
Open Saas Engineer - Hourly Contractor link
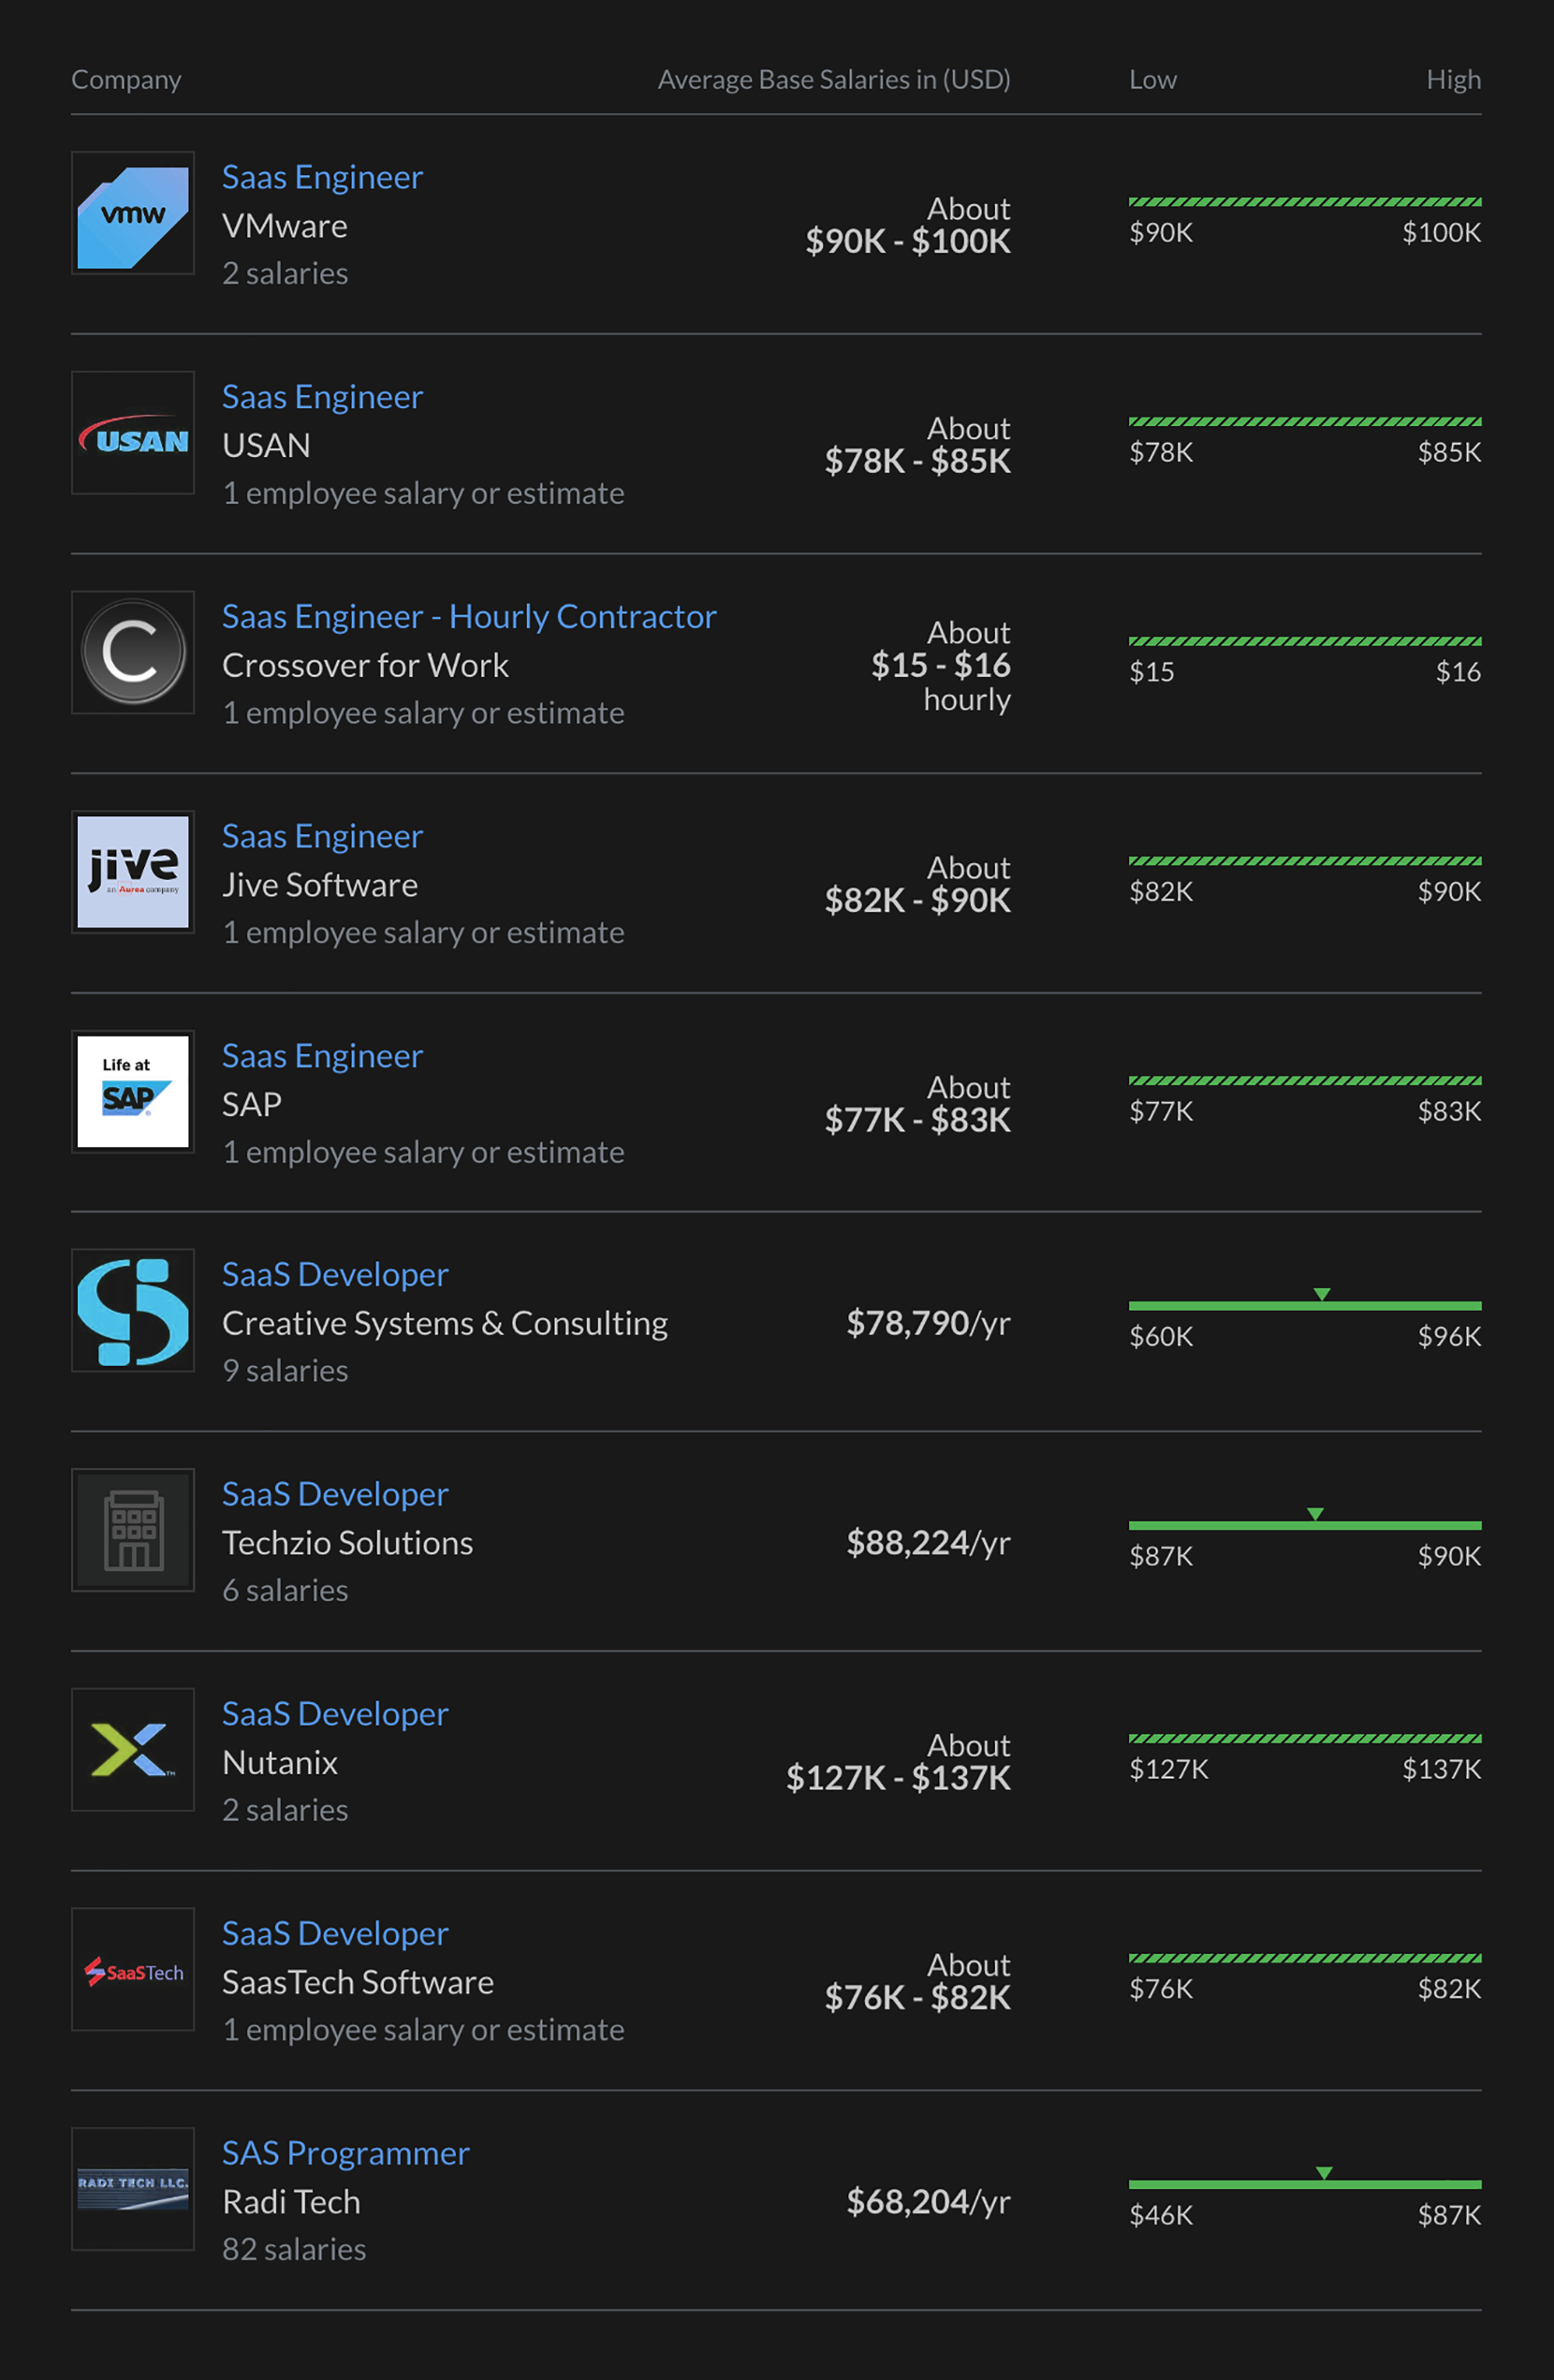[469, 617]
